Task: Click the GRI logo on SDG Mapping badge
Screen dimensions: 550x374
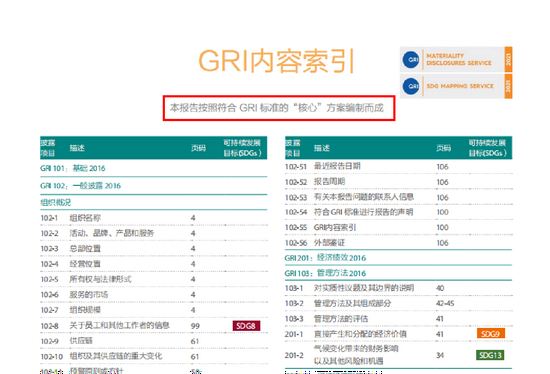Action: click(411, 86)
